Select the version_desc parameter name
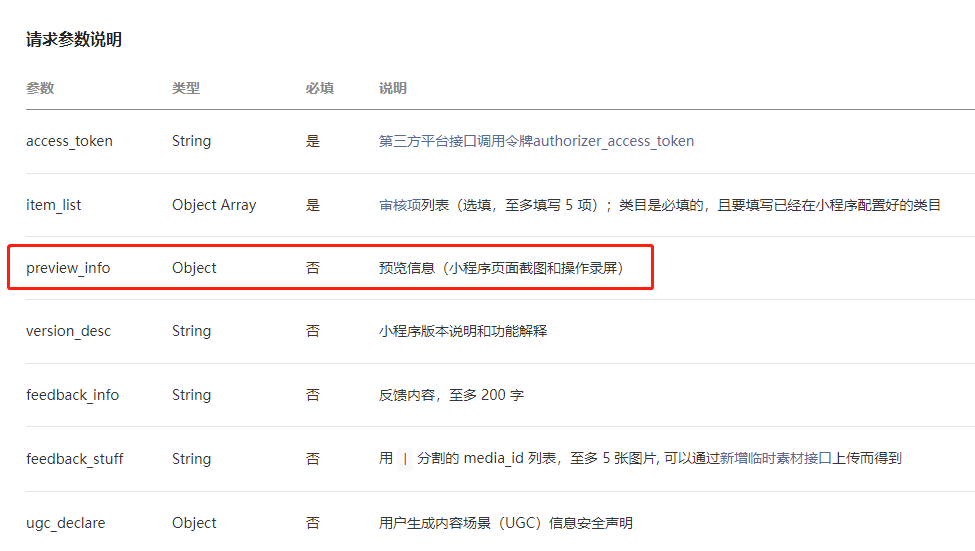 tap(68, 331)
